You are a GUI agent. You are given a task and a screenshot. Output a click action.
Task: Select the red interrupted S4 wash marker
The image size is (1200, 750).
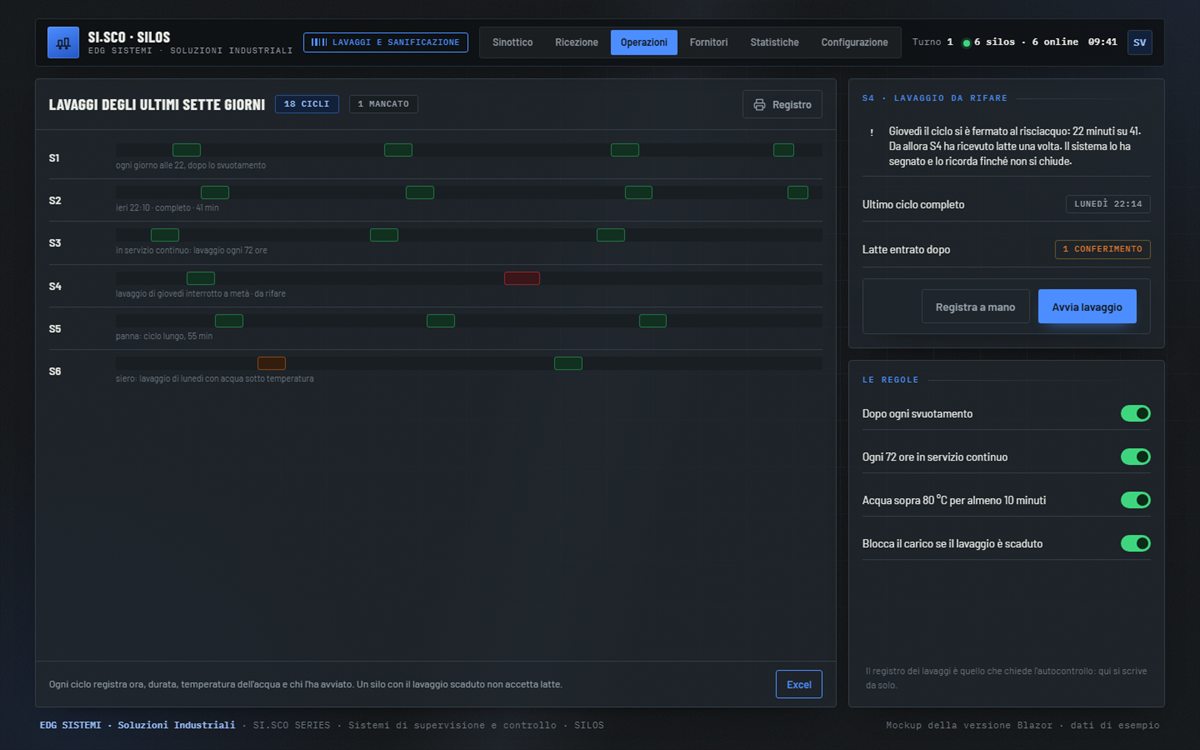tap(522, 278)
